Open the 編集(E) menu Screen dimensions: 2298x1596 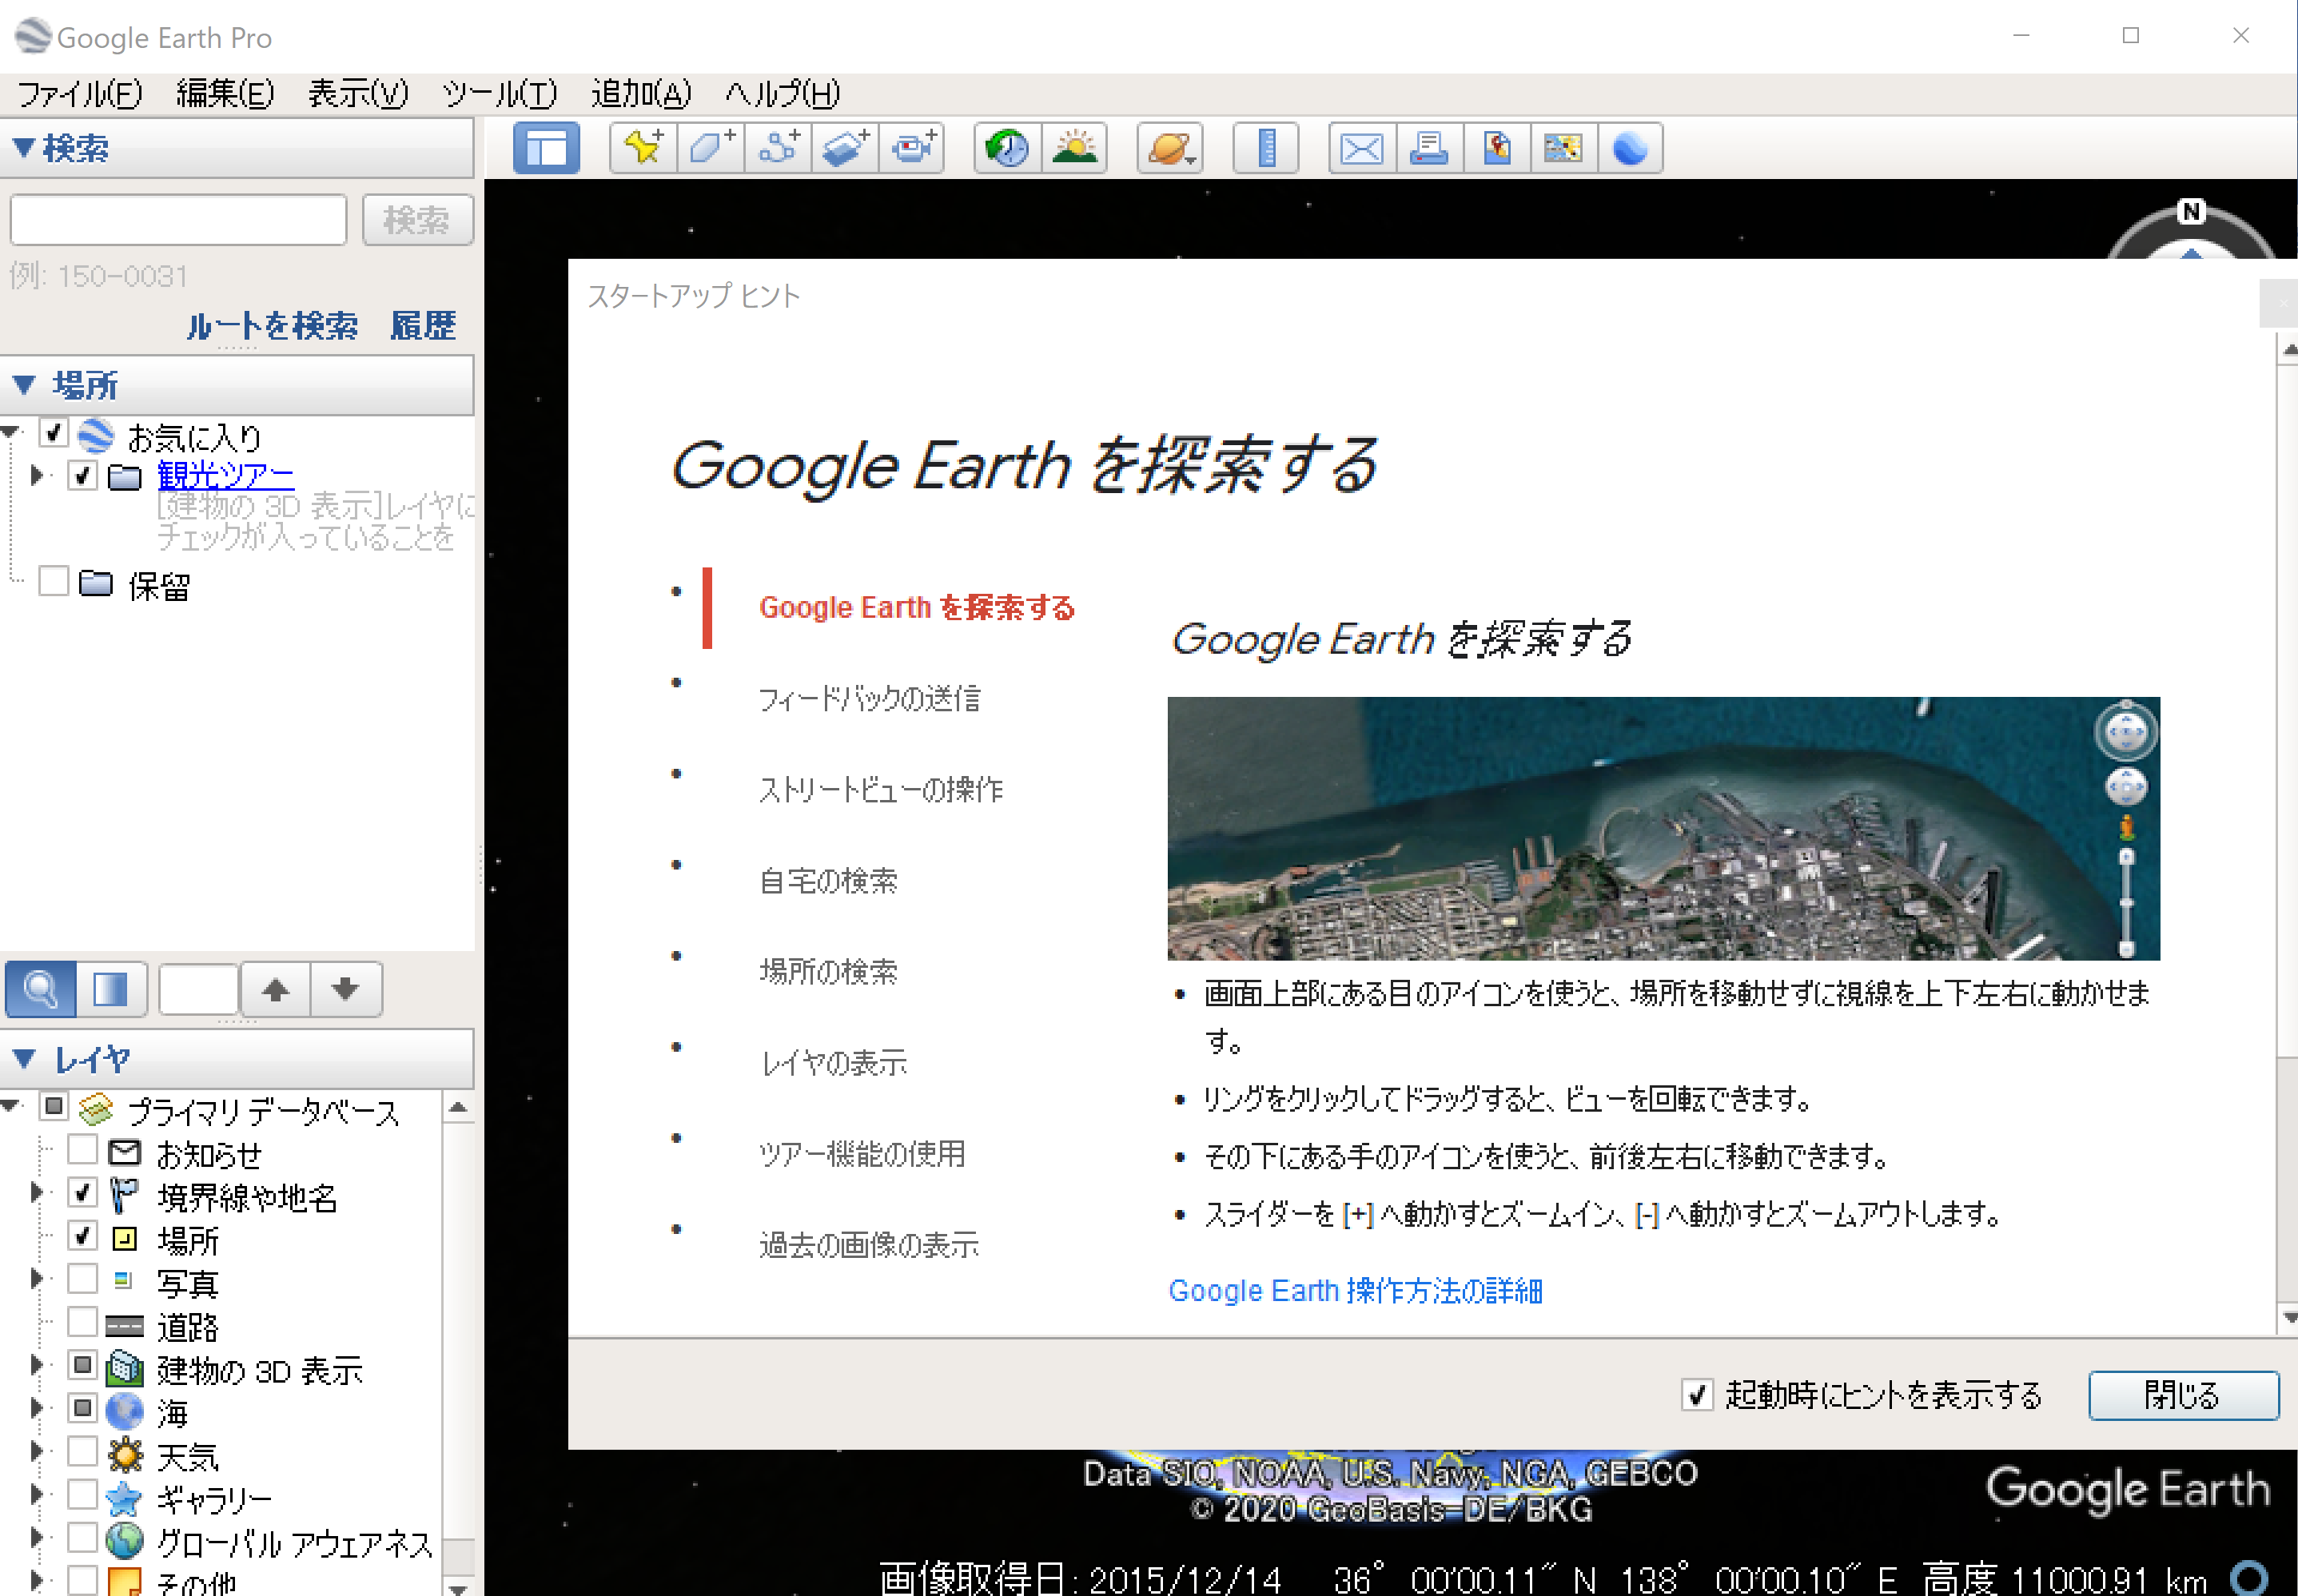point(225,94)
